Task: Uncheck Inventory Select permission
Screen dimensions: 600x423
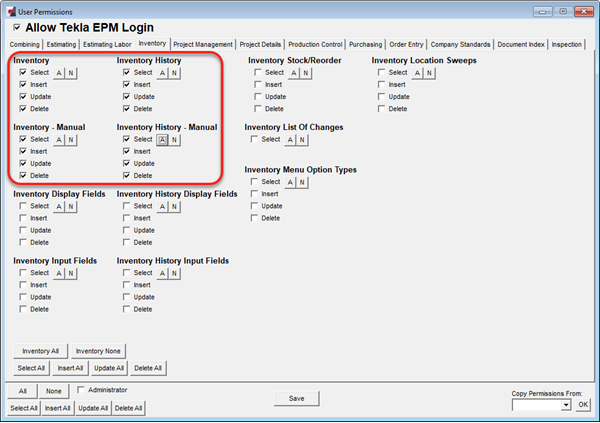Action: pyautogui.click(x=23, y=72)
